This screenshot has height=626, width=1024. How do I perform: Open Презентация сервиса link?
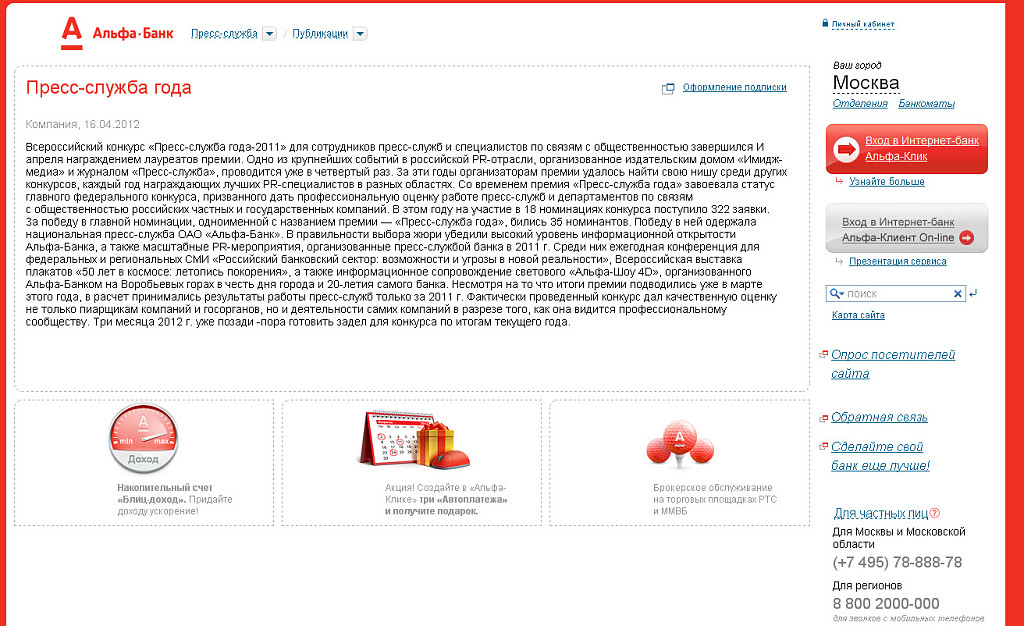tap(898, 261)
